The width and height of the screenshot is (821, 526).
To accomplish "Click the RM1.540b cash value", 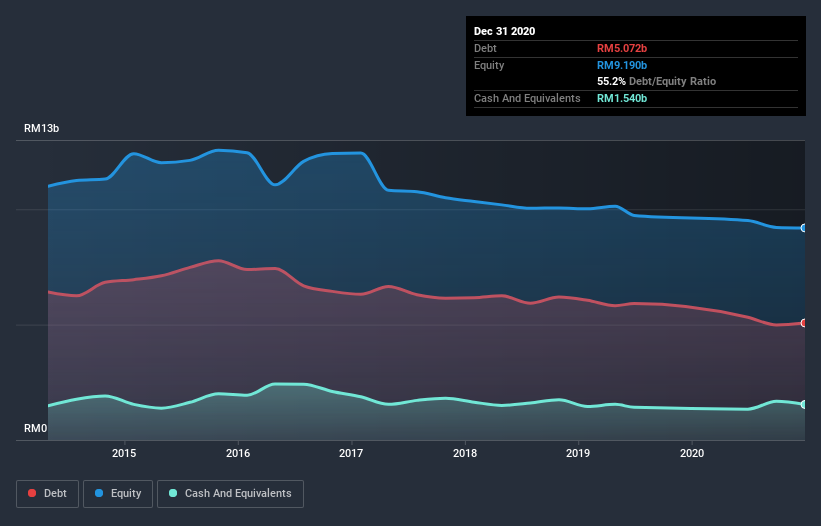I will [622, 98].
